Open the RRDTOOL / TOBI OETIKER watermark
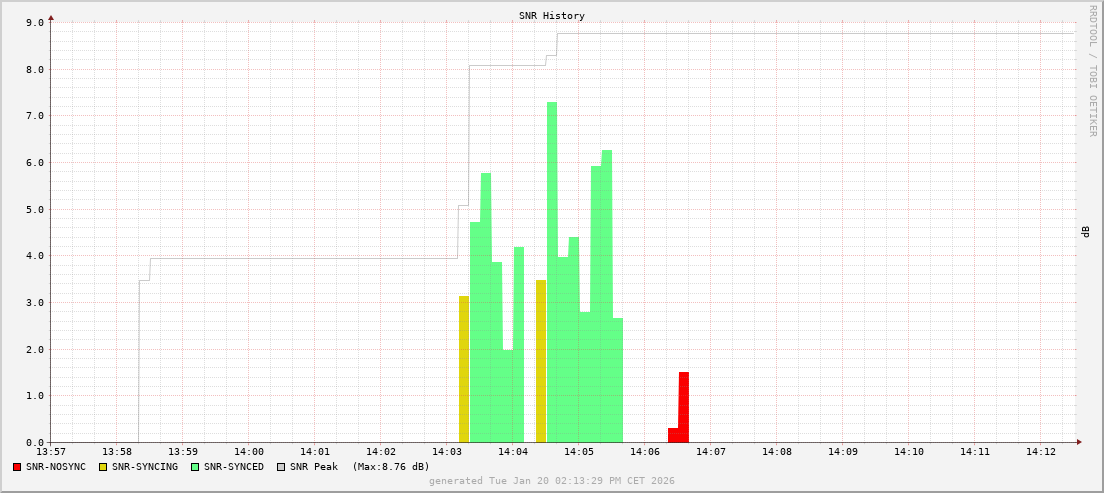This screenshot has width=1104, height=493. point(1092,70)
